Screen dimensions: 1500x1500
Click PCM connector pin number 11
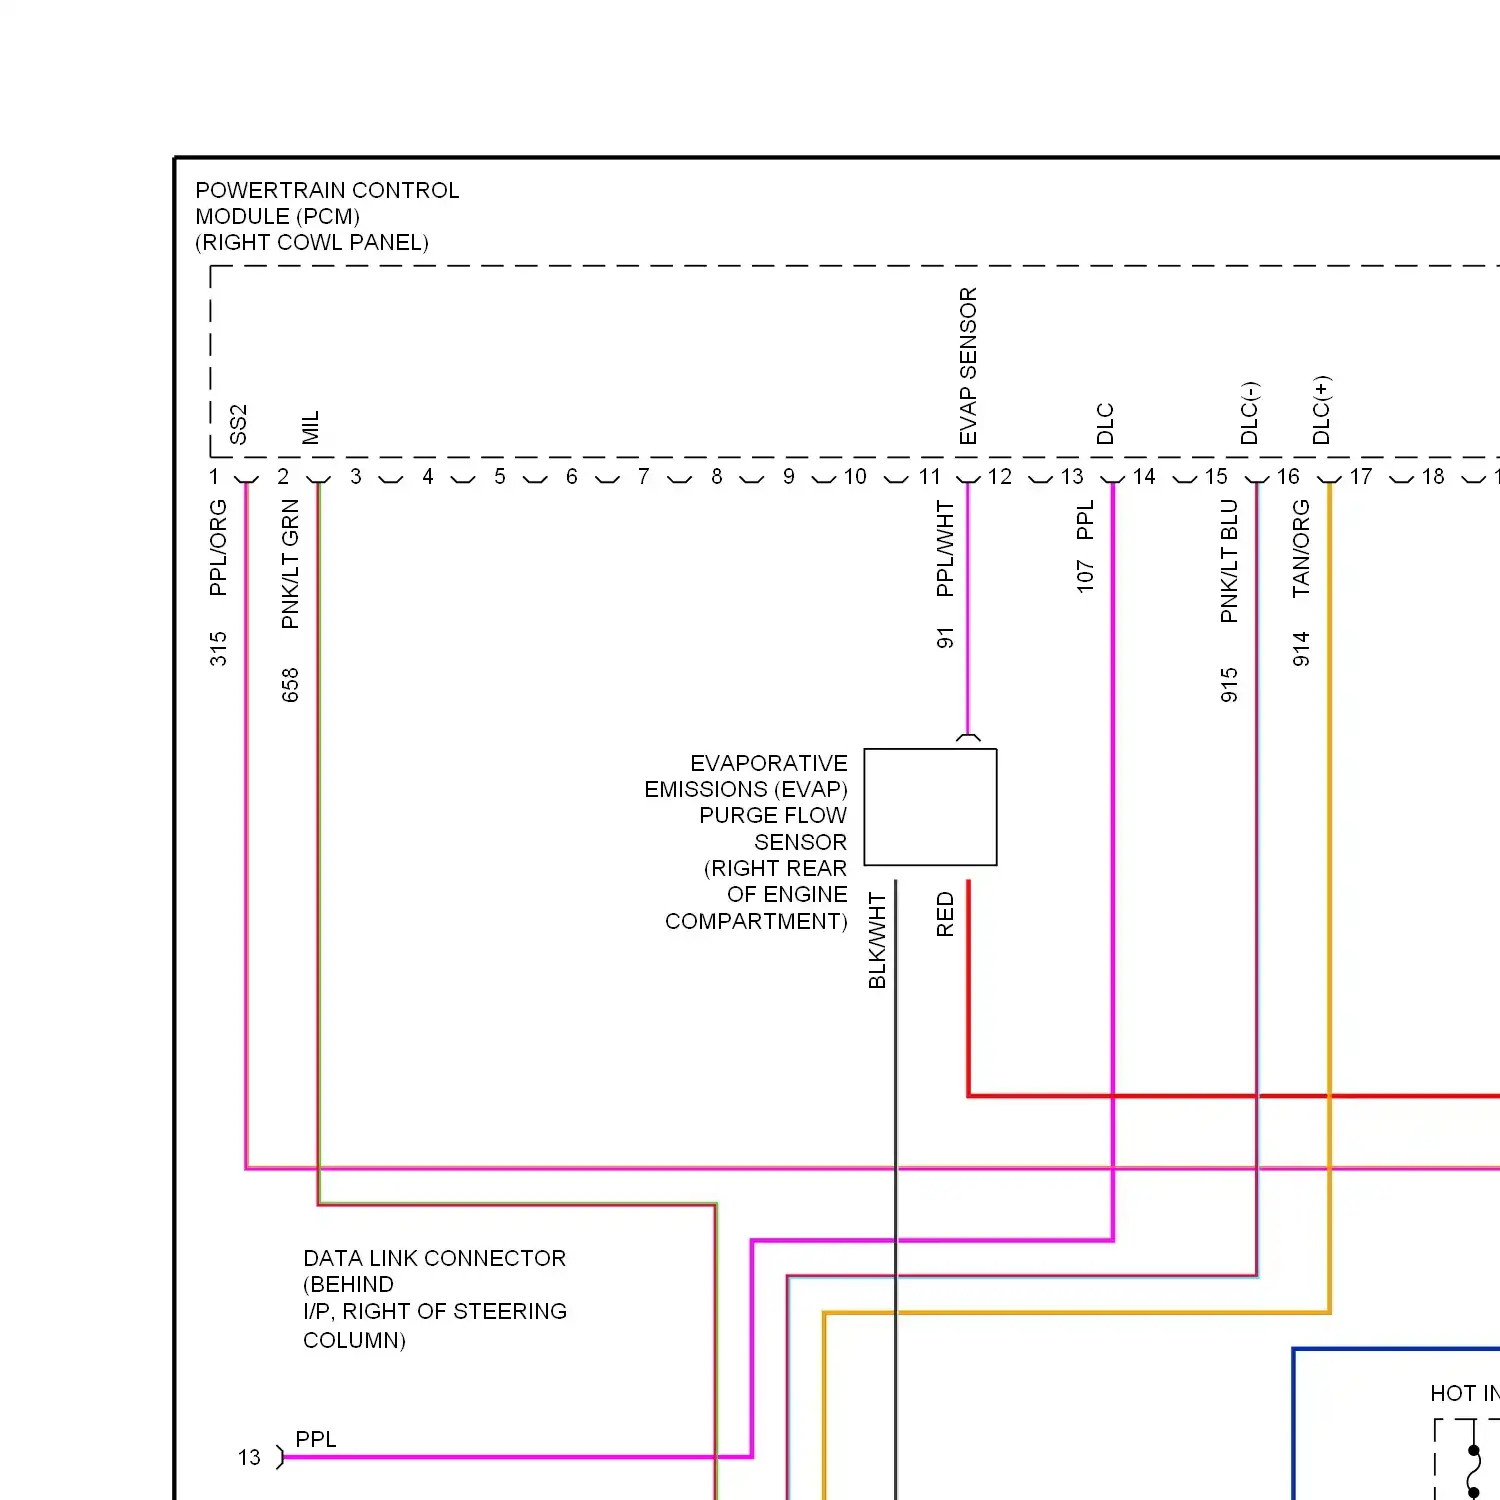click(930, 477)
